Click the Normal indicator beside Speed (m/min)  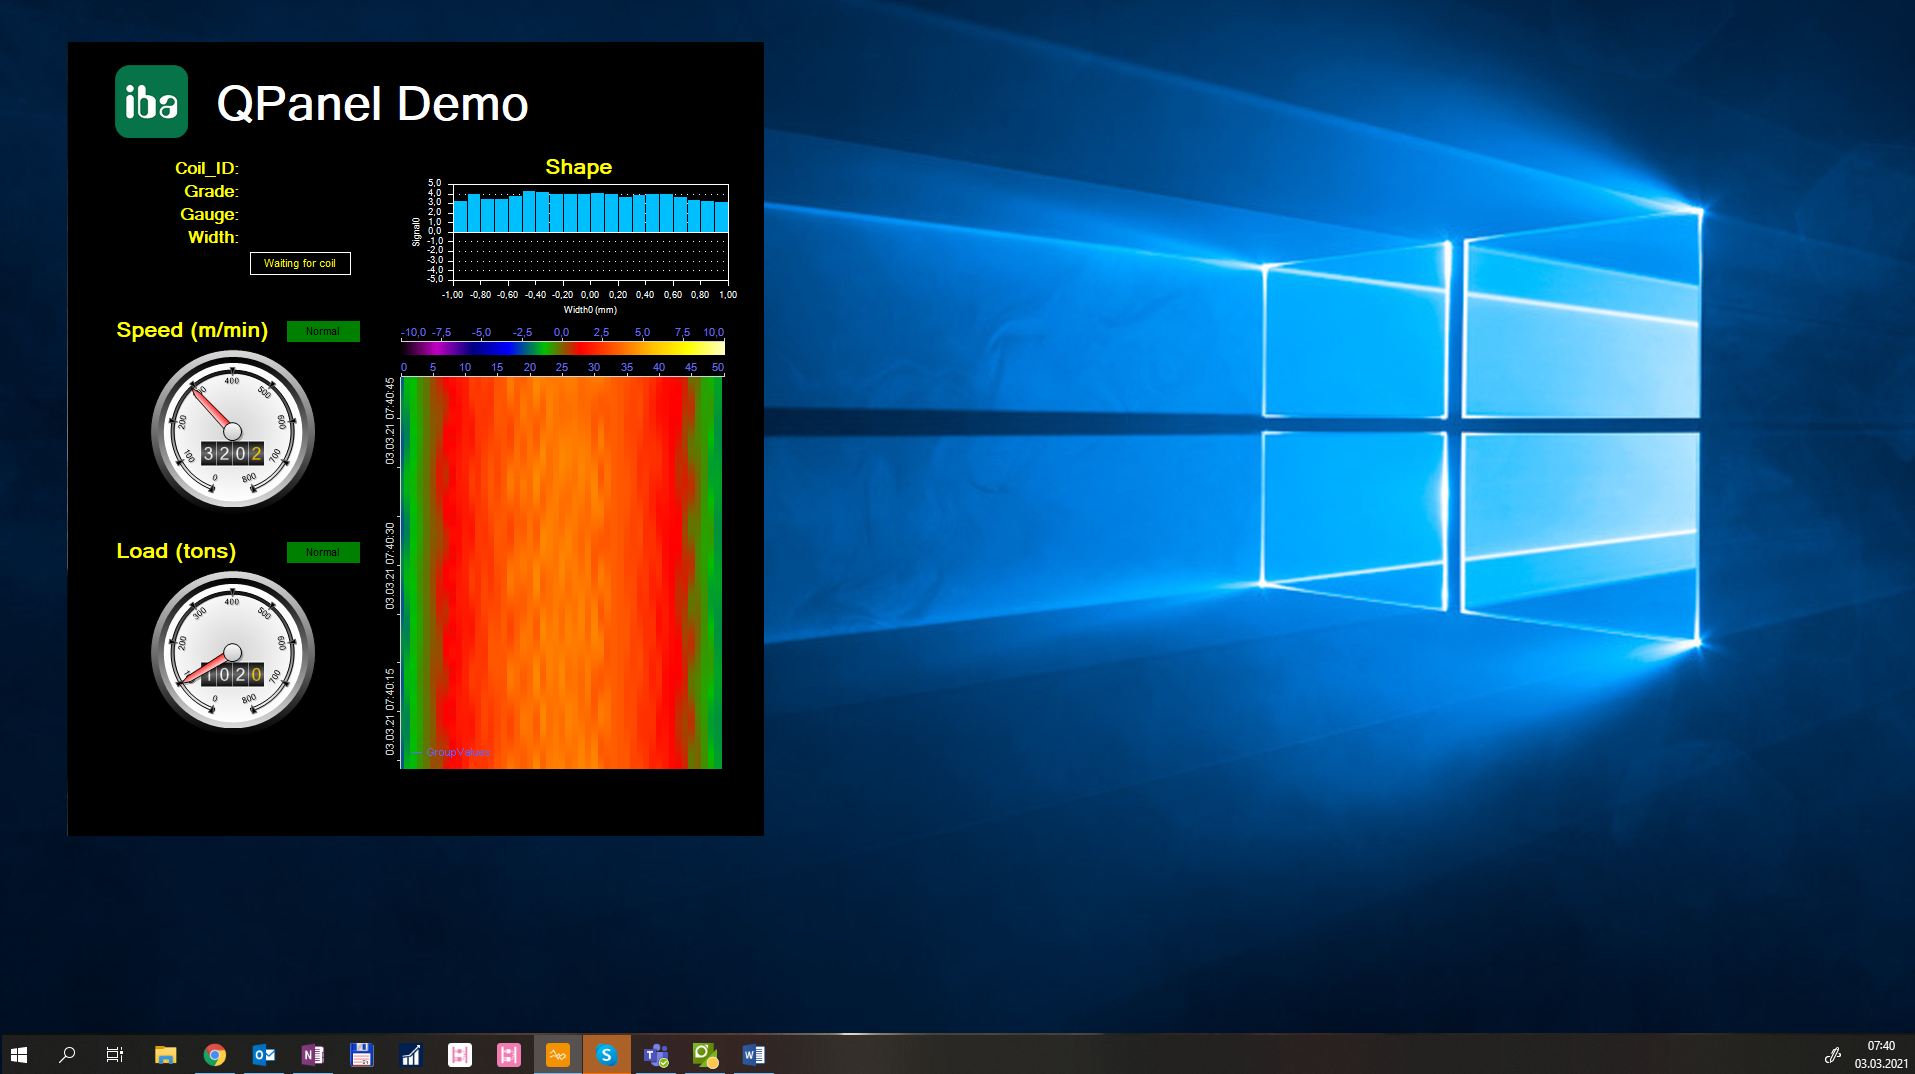(x=323, y=331)
